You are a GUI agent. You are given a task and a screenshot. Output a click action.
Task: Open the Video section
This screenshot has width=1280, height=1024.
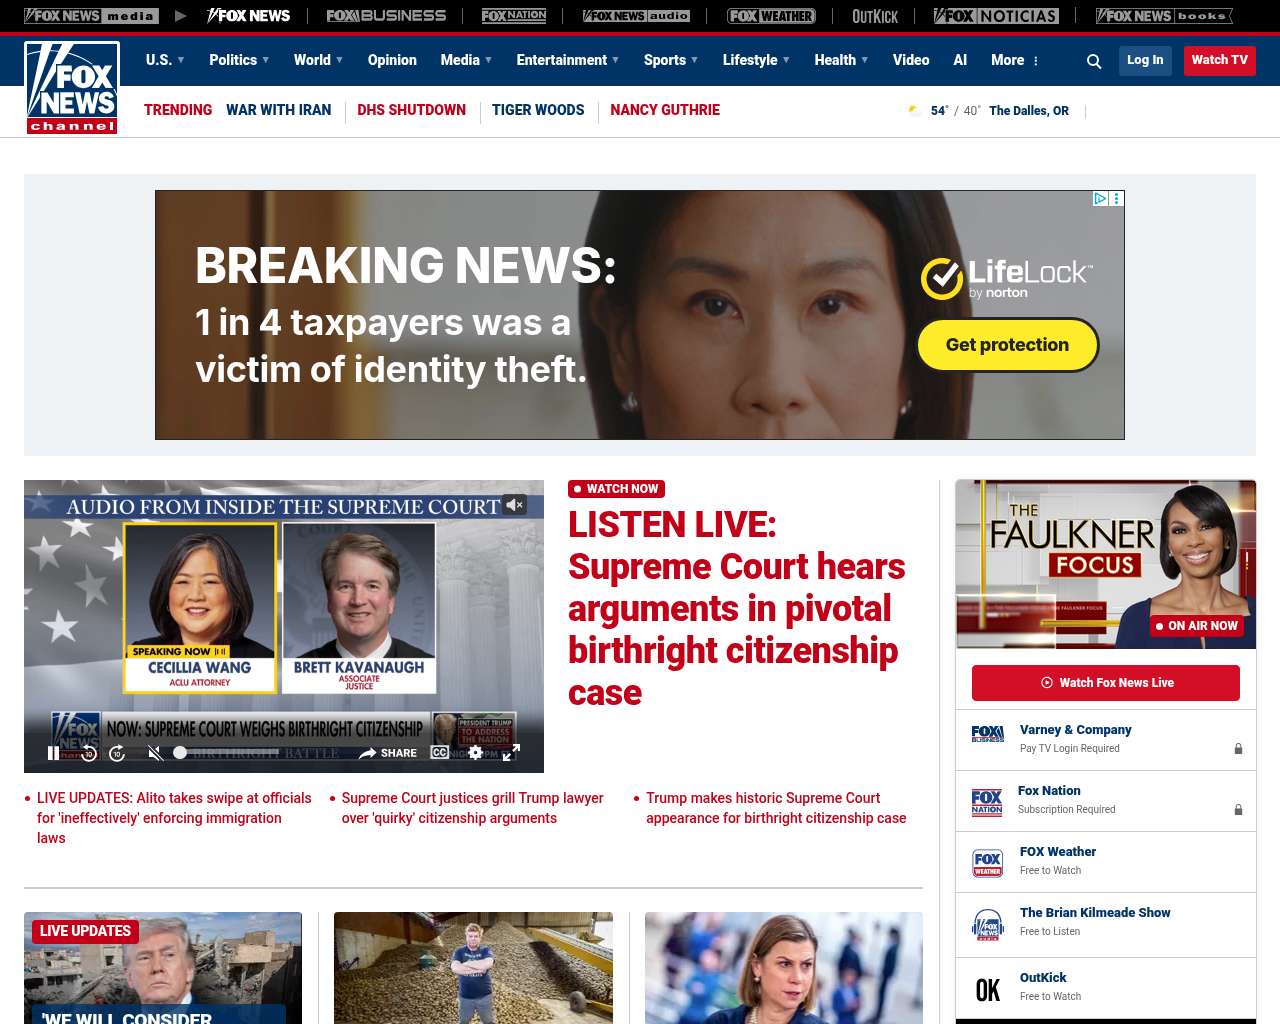click(911, 60)
